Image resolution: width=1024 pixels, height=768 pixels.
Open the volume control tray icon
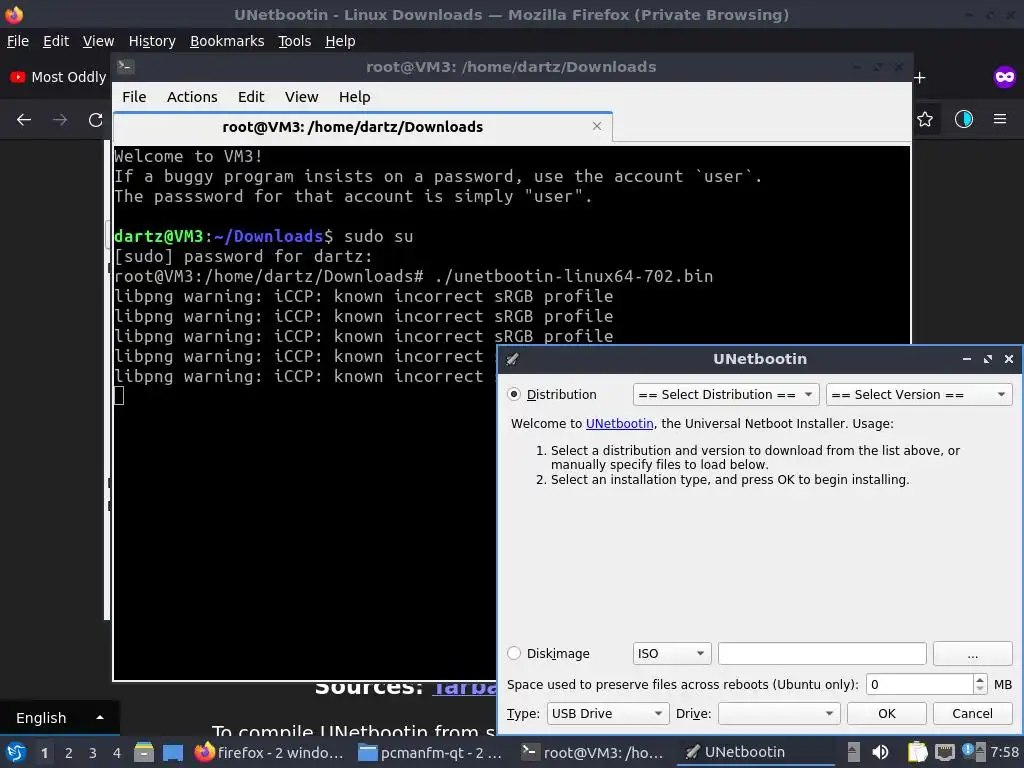[x=880, y=752]
